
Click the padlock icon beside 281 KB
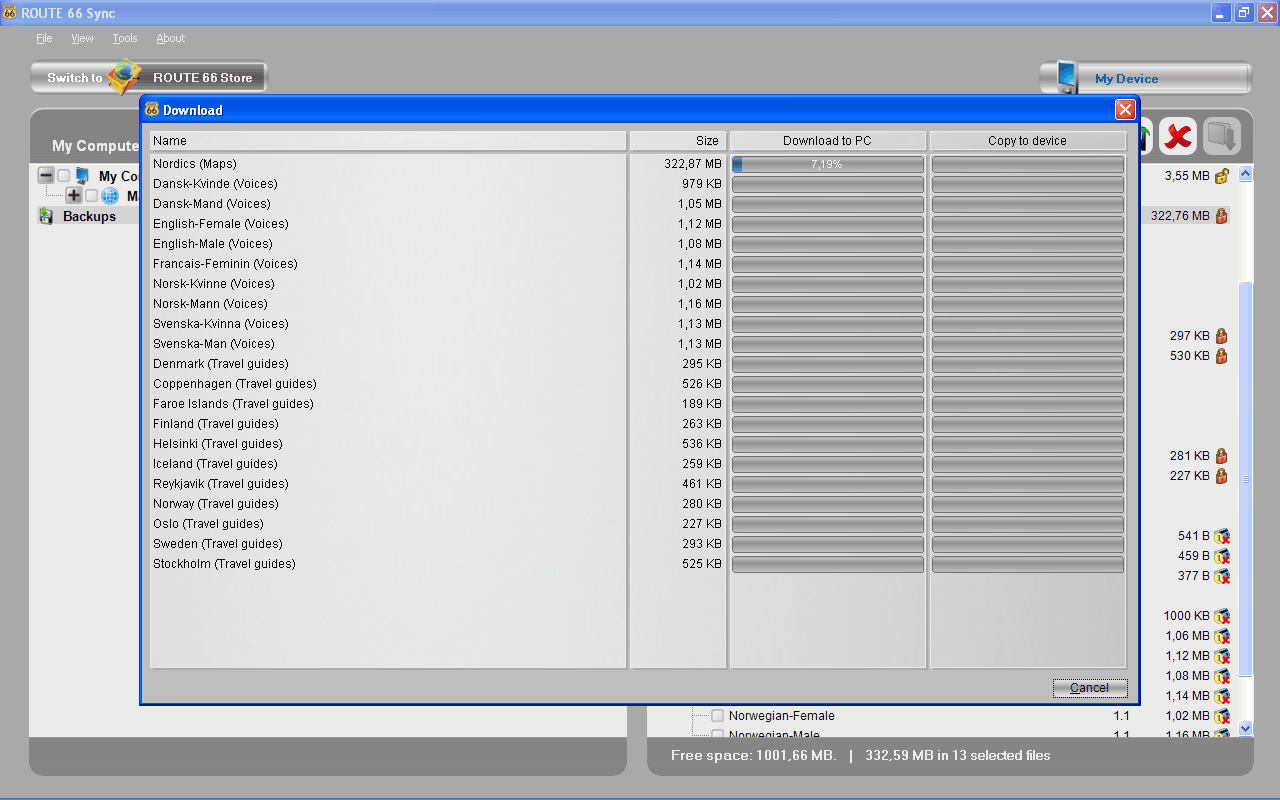1221,456
